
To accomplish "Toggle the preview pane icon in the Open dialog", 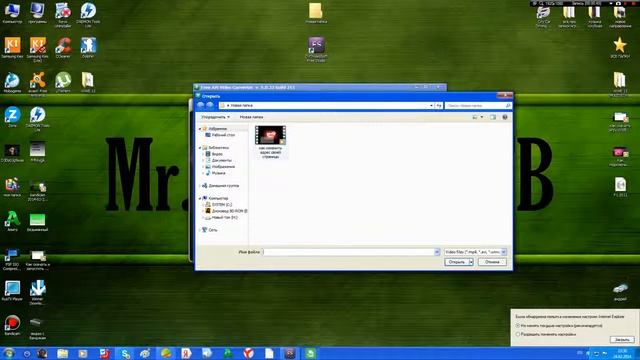I will 493,117.
